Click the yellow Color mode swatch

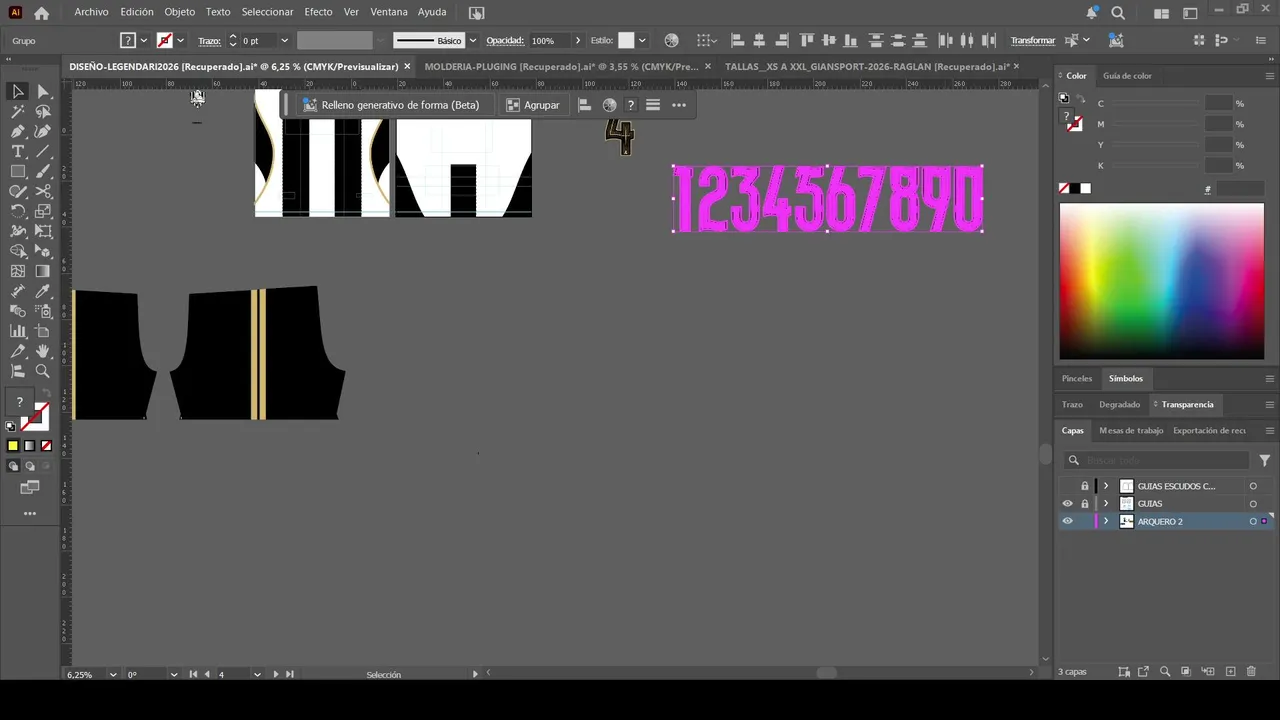tap(13, 446)
